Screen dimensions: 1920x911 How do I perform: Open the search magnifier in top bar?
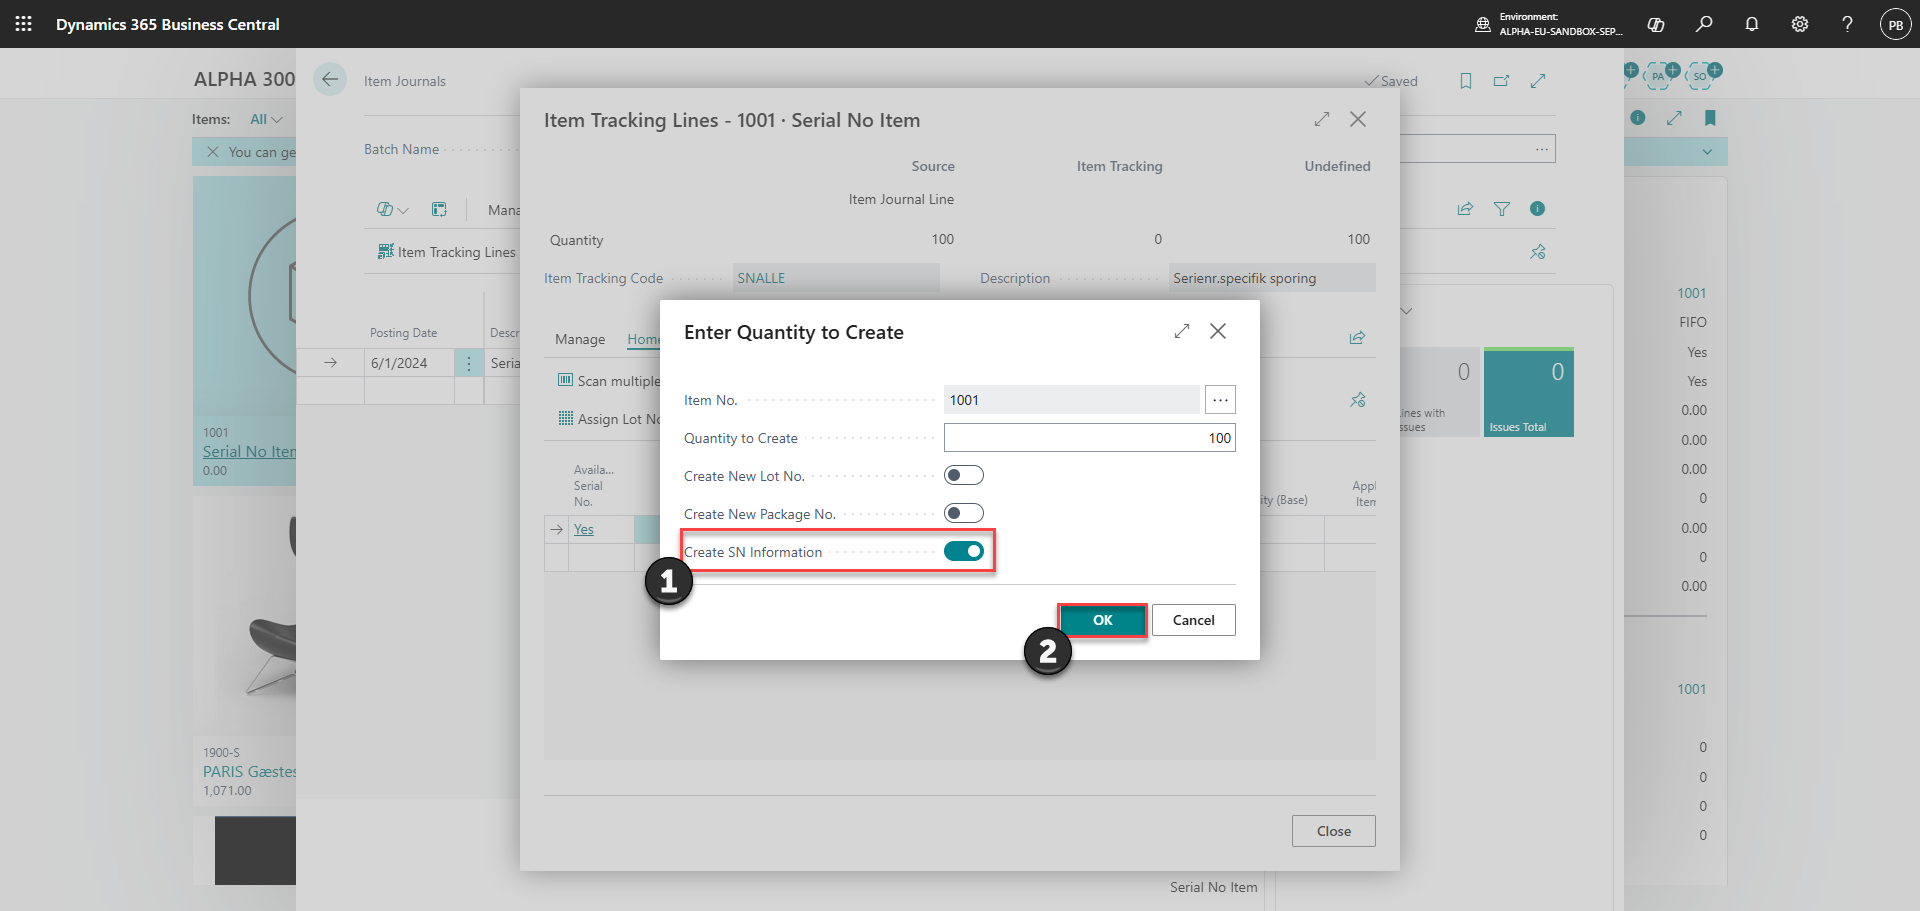(1704, 24)
